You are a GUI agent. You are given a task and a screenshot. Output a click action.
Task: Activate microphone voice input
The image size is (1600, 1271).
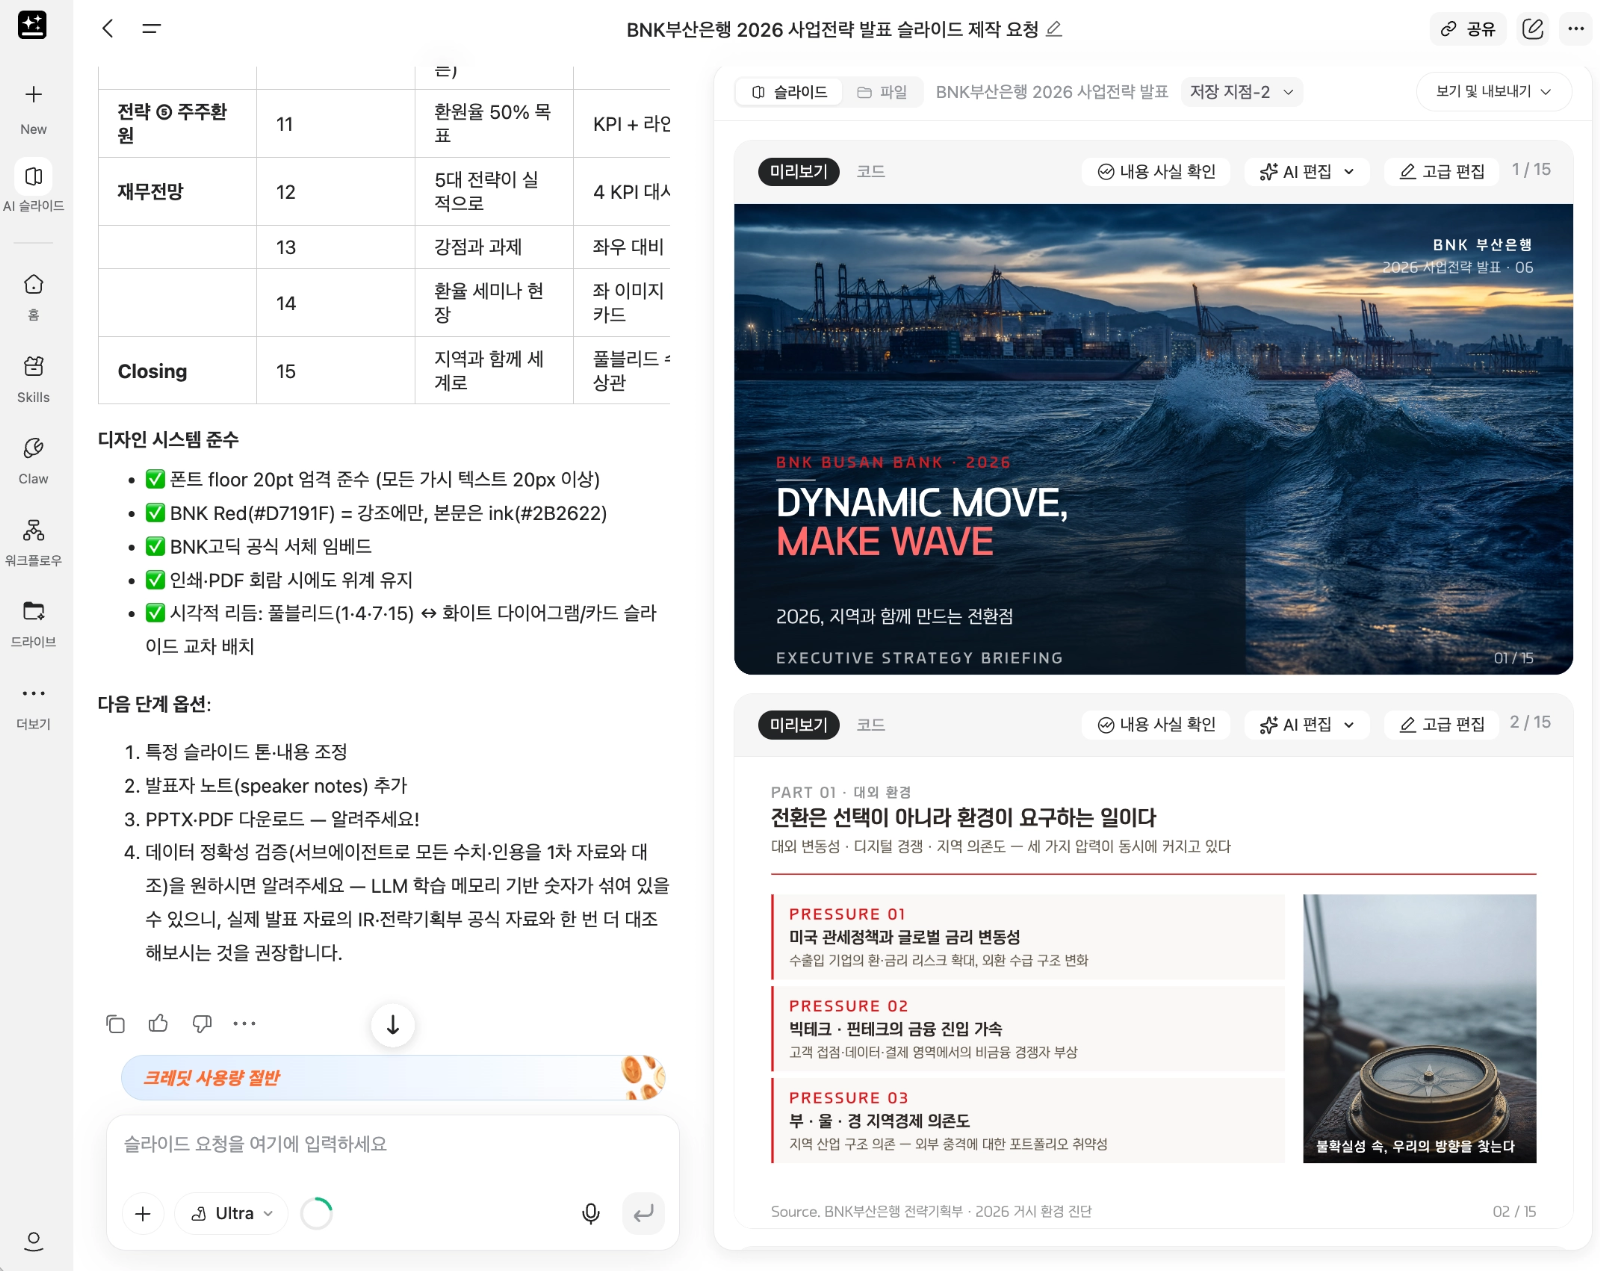coord(591,1213)
